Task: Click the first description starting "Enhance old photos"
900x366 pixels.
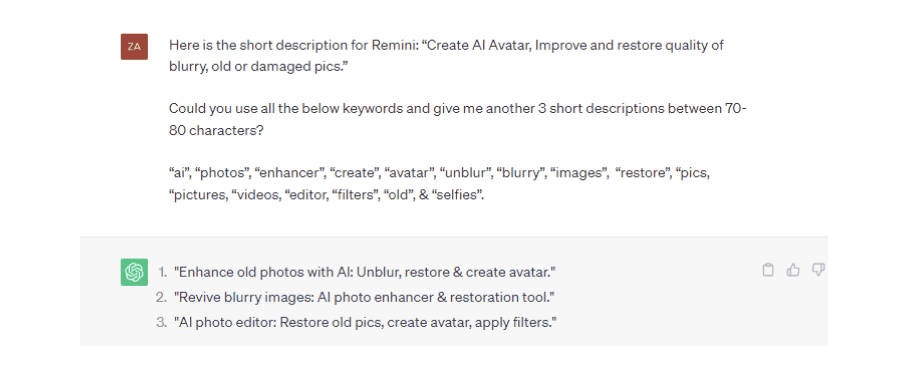Action: [365, 272]
